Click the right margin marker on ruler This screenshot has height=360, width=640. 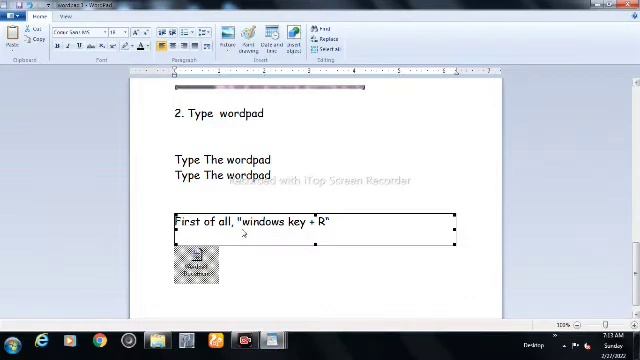coord(456,72)
